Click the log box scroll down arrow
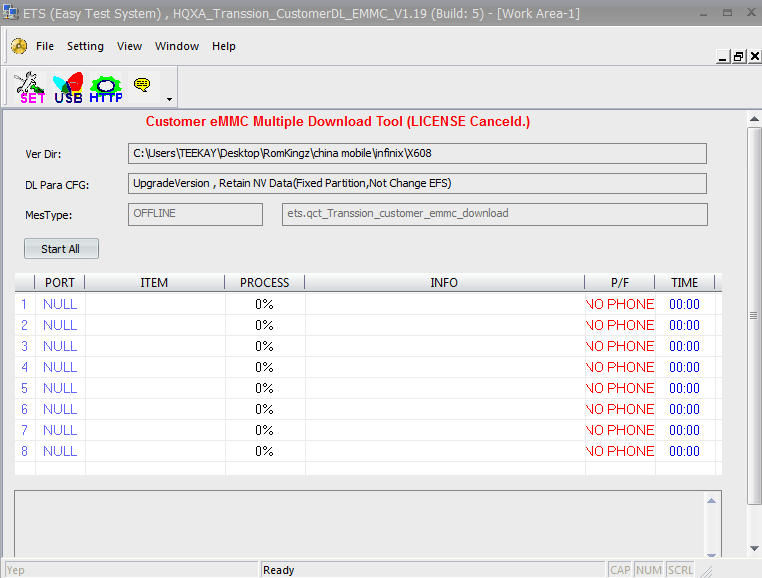The height and width of the screenshot is (578, 762). coord(711,555)
